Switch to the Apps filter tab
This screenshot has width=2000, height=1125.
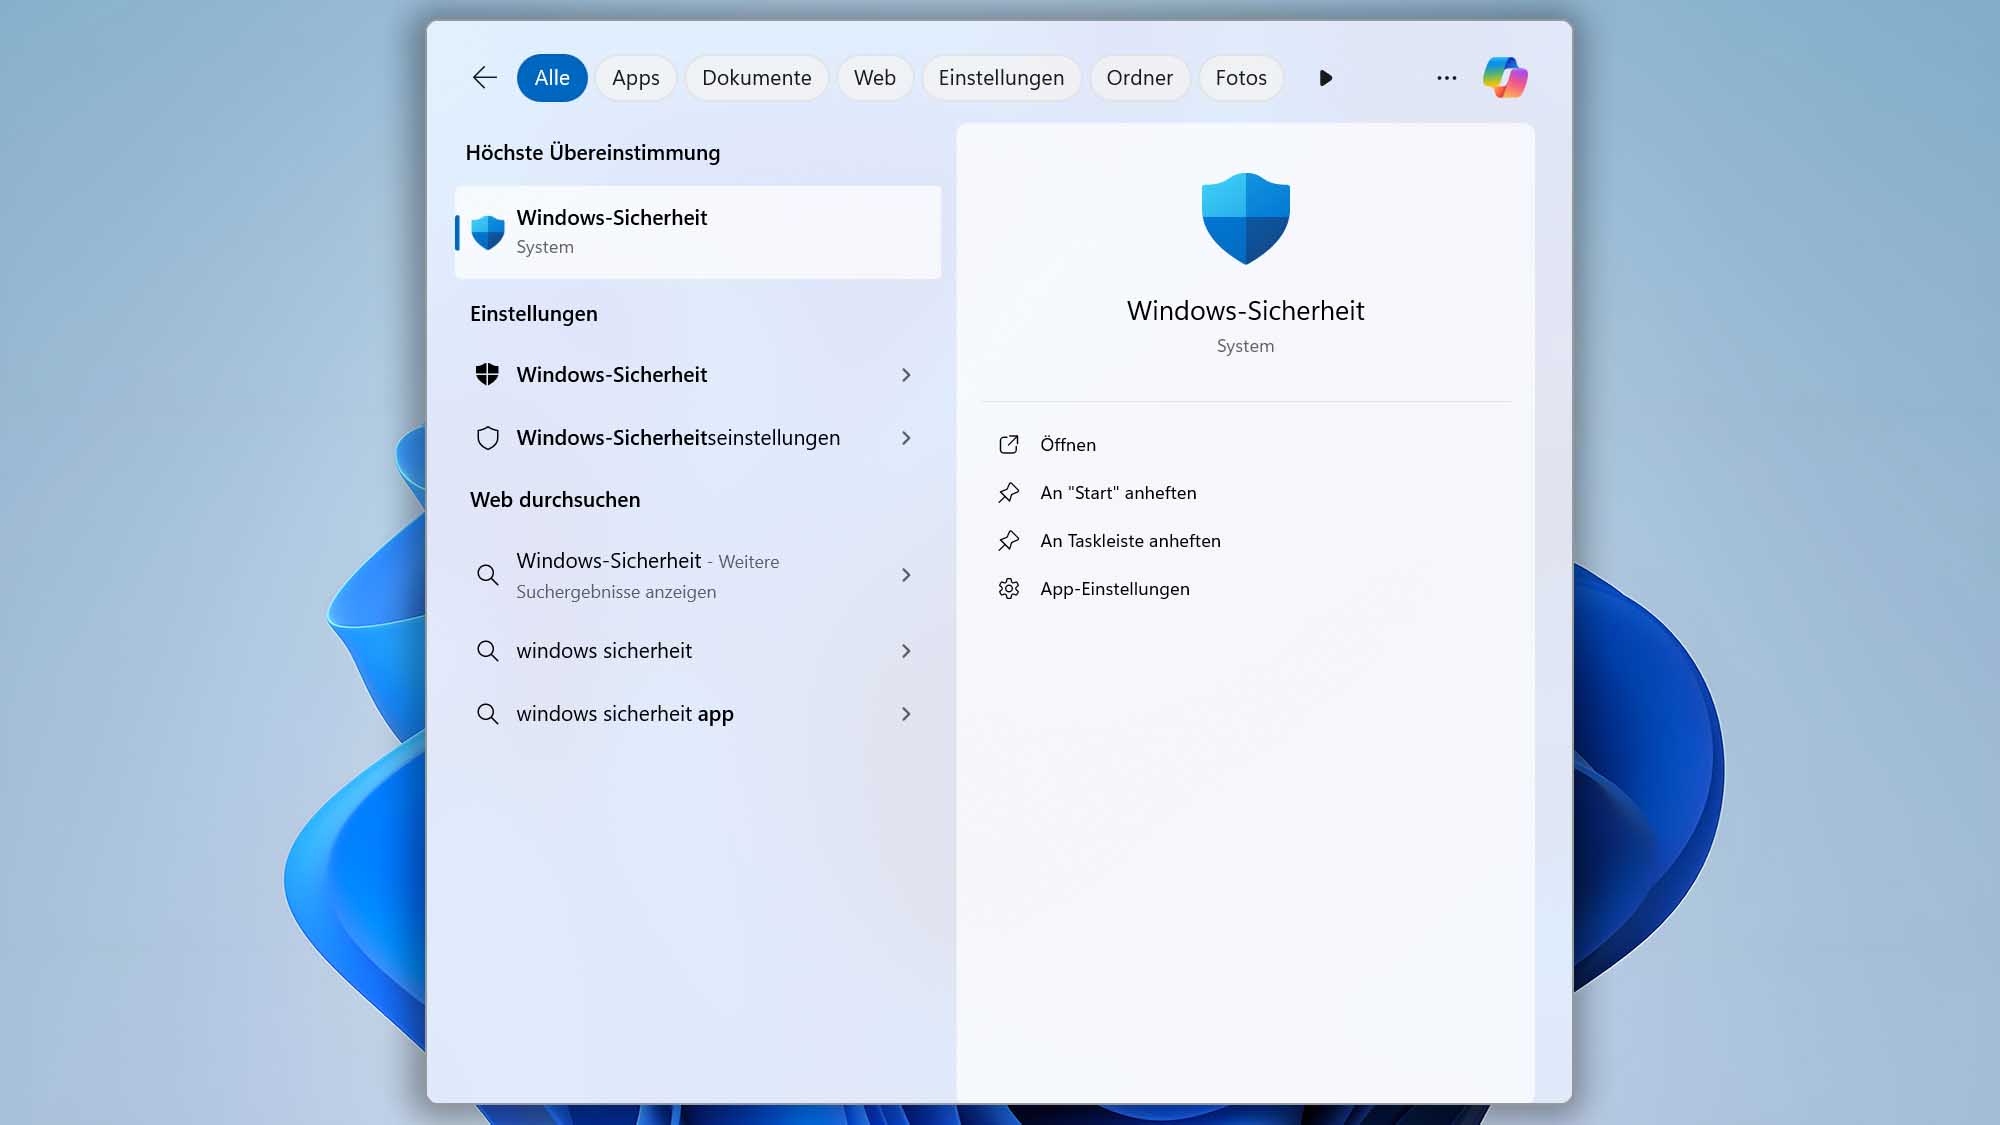coord(636,78)
